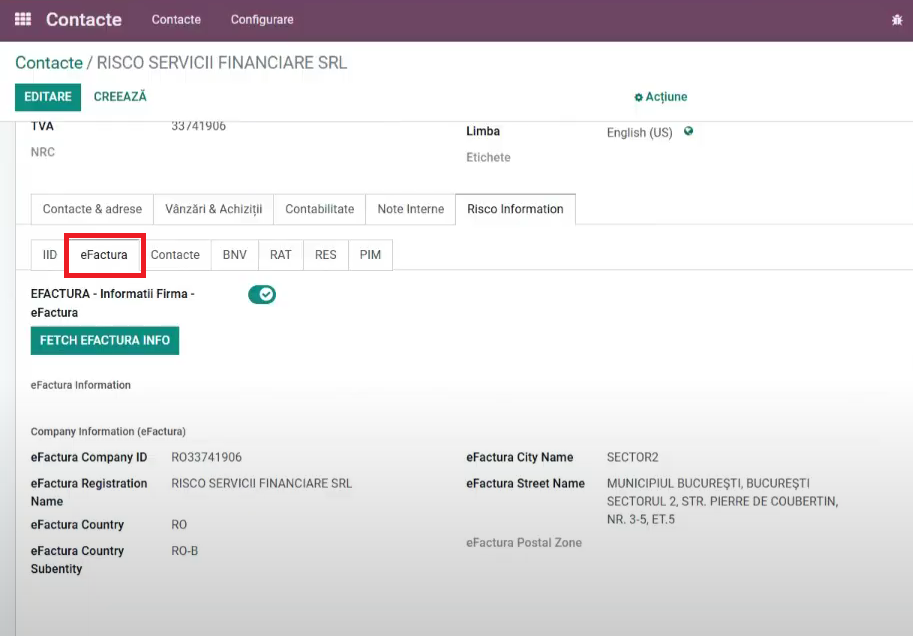Click the eFactura Information section heading
This screenshot has height=636, width=913.
pos(81,386)
